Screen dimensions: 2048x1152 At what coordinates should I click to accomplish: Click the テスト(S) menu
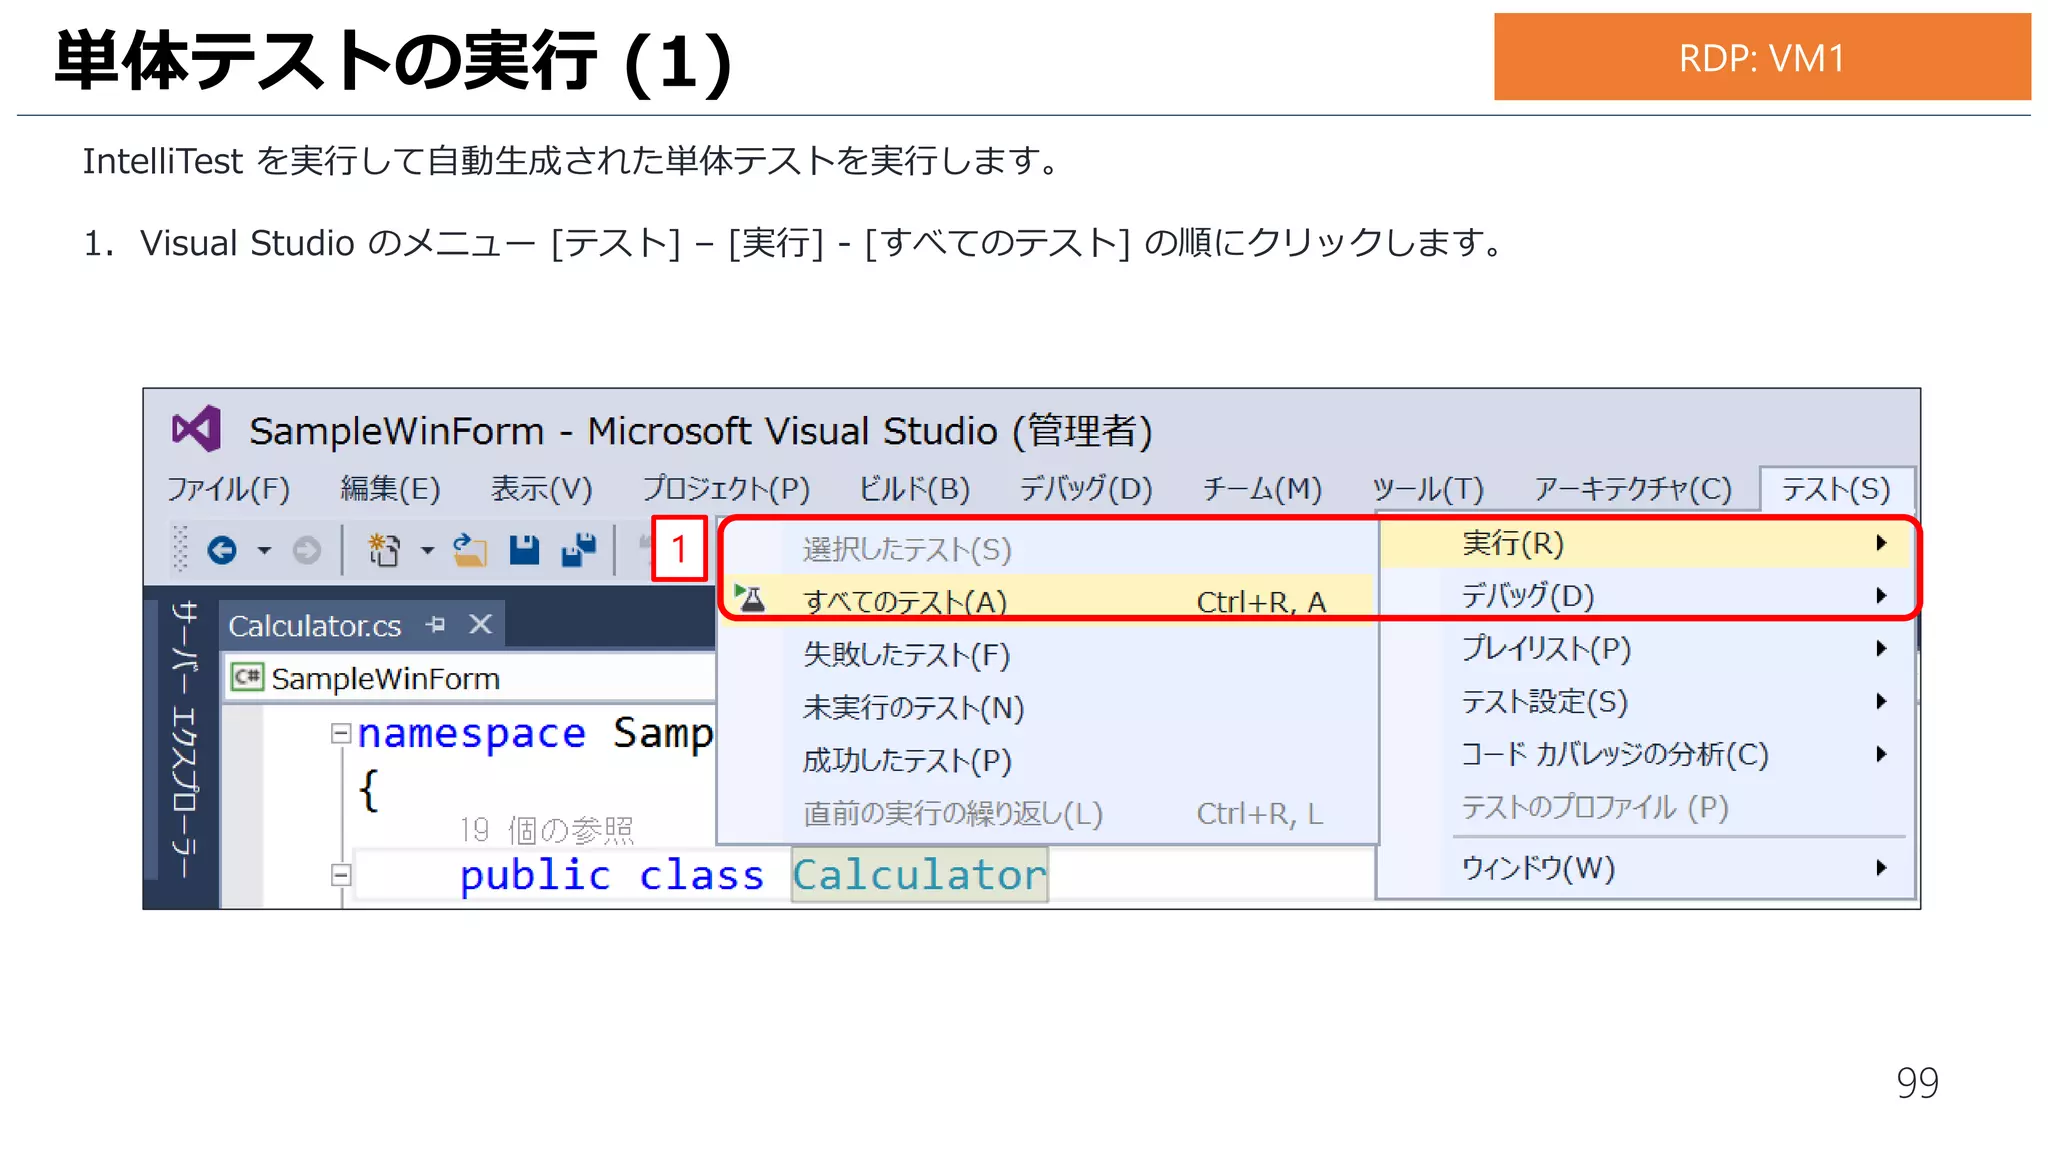1836,489
